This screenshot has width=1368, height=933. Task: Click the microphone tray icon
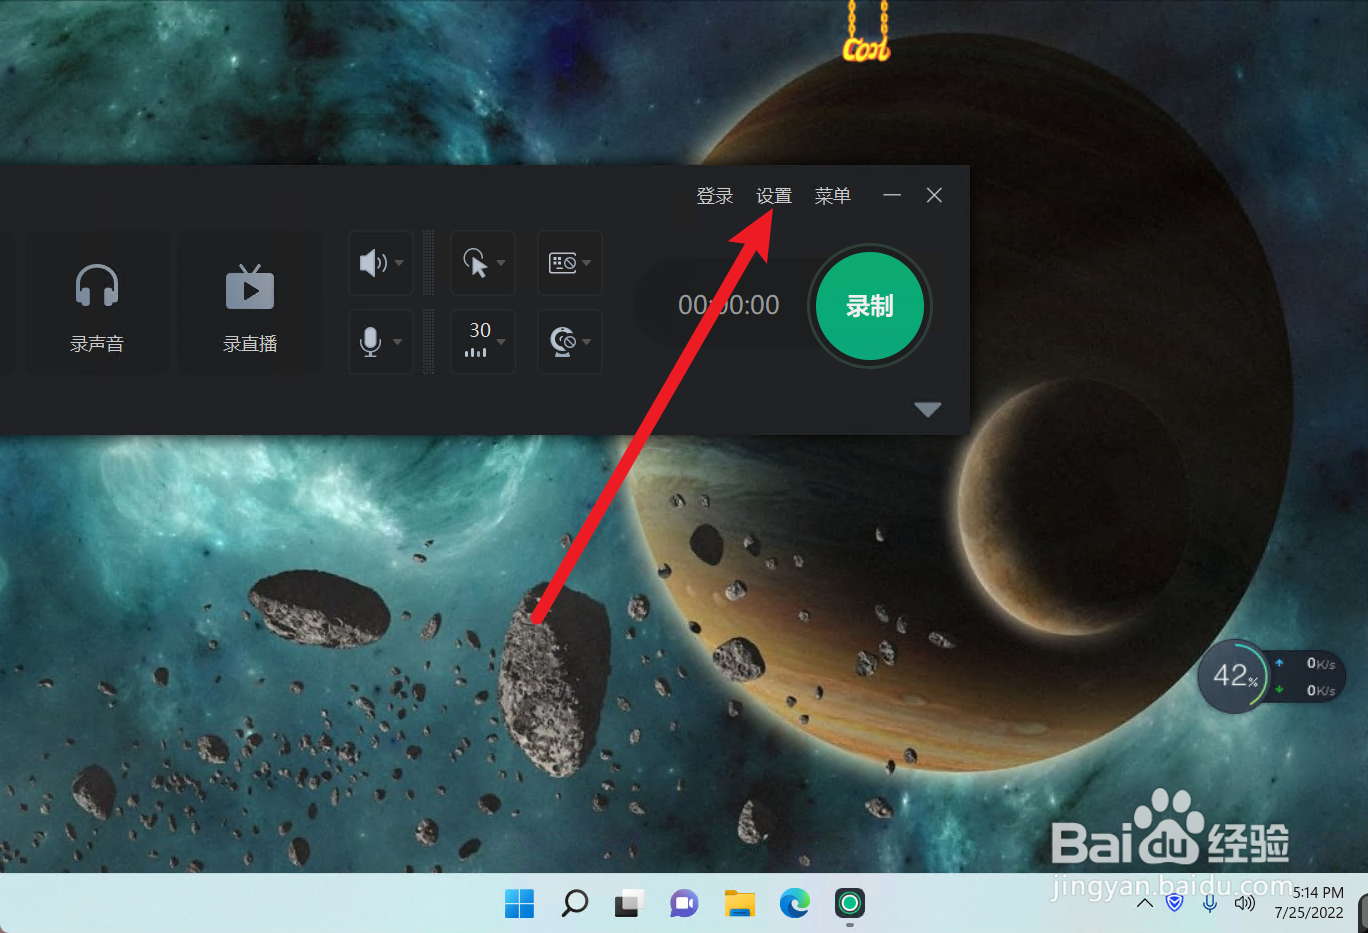[x=1210, y=903]
